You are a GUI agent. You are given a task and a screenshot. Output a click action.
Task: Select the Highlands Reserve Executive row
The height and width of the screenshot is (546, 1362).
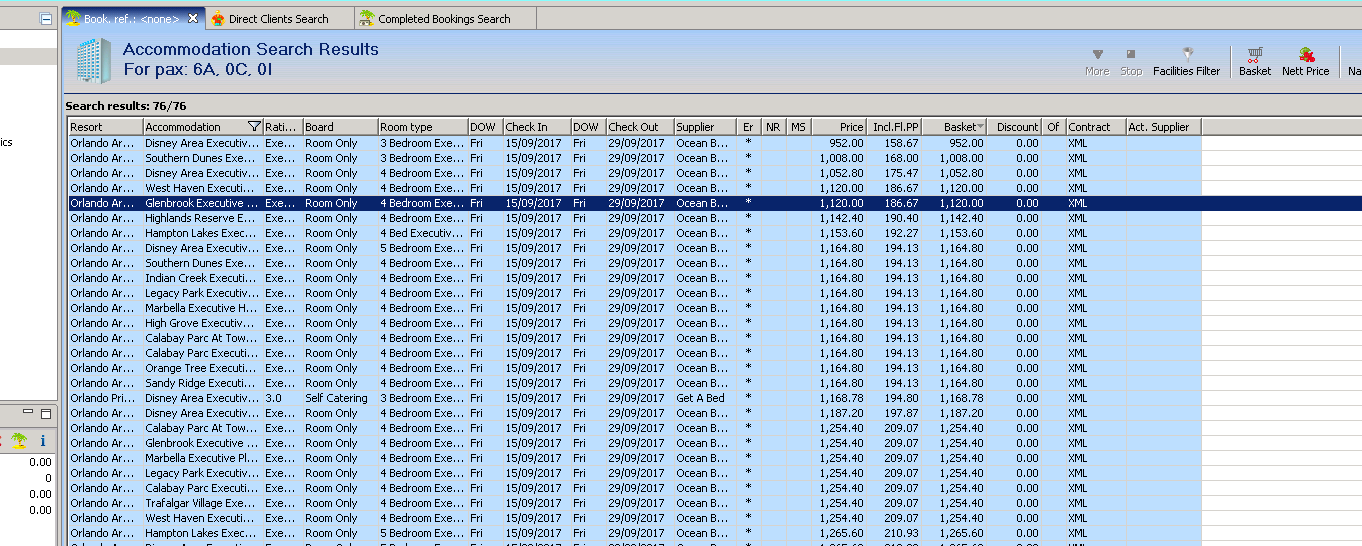[200, 218]
